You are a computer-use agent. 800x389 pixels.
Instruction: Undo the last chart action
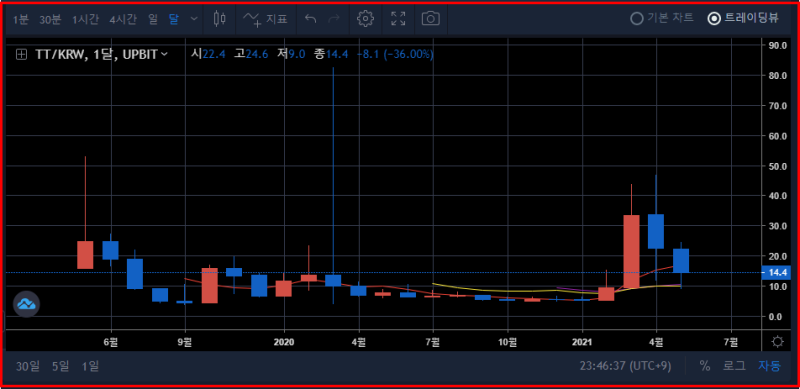tap(310, 19)
